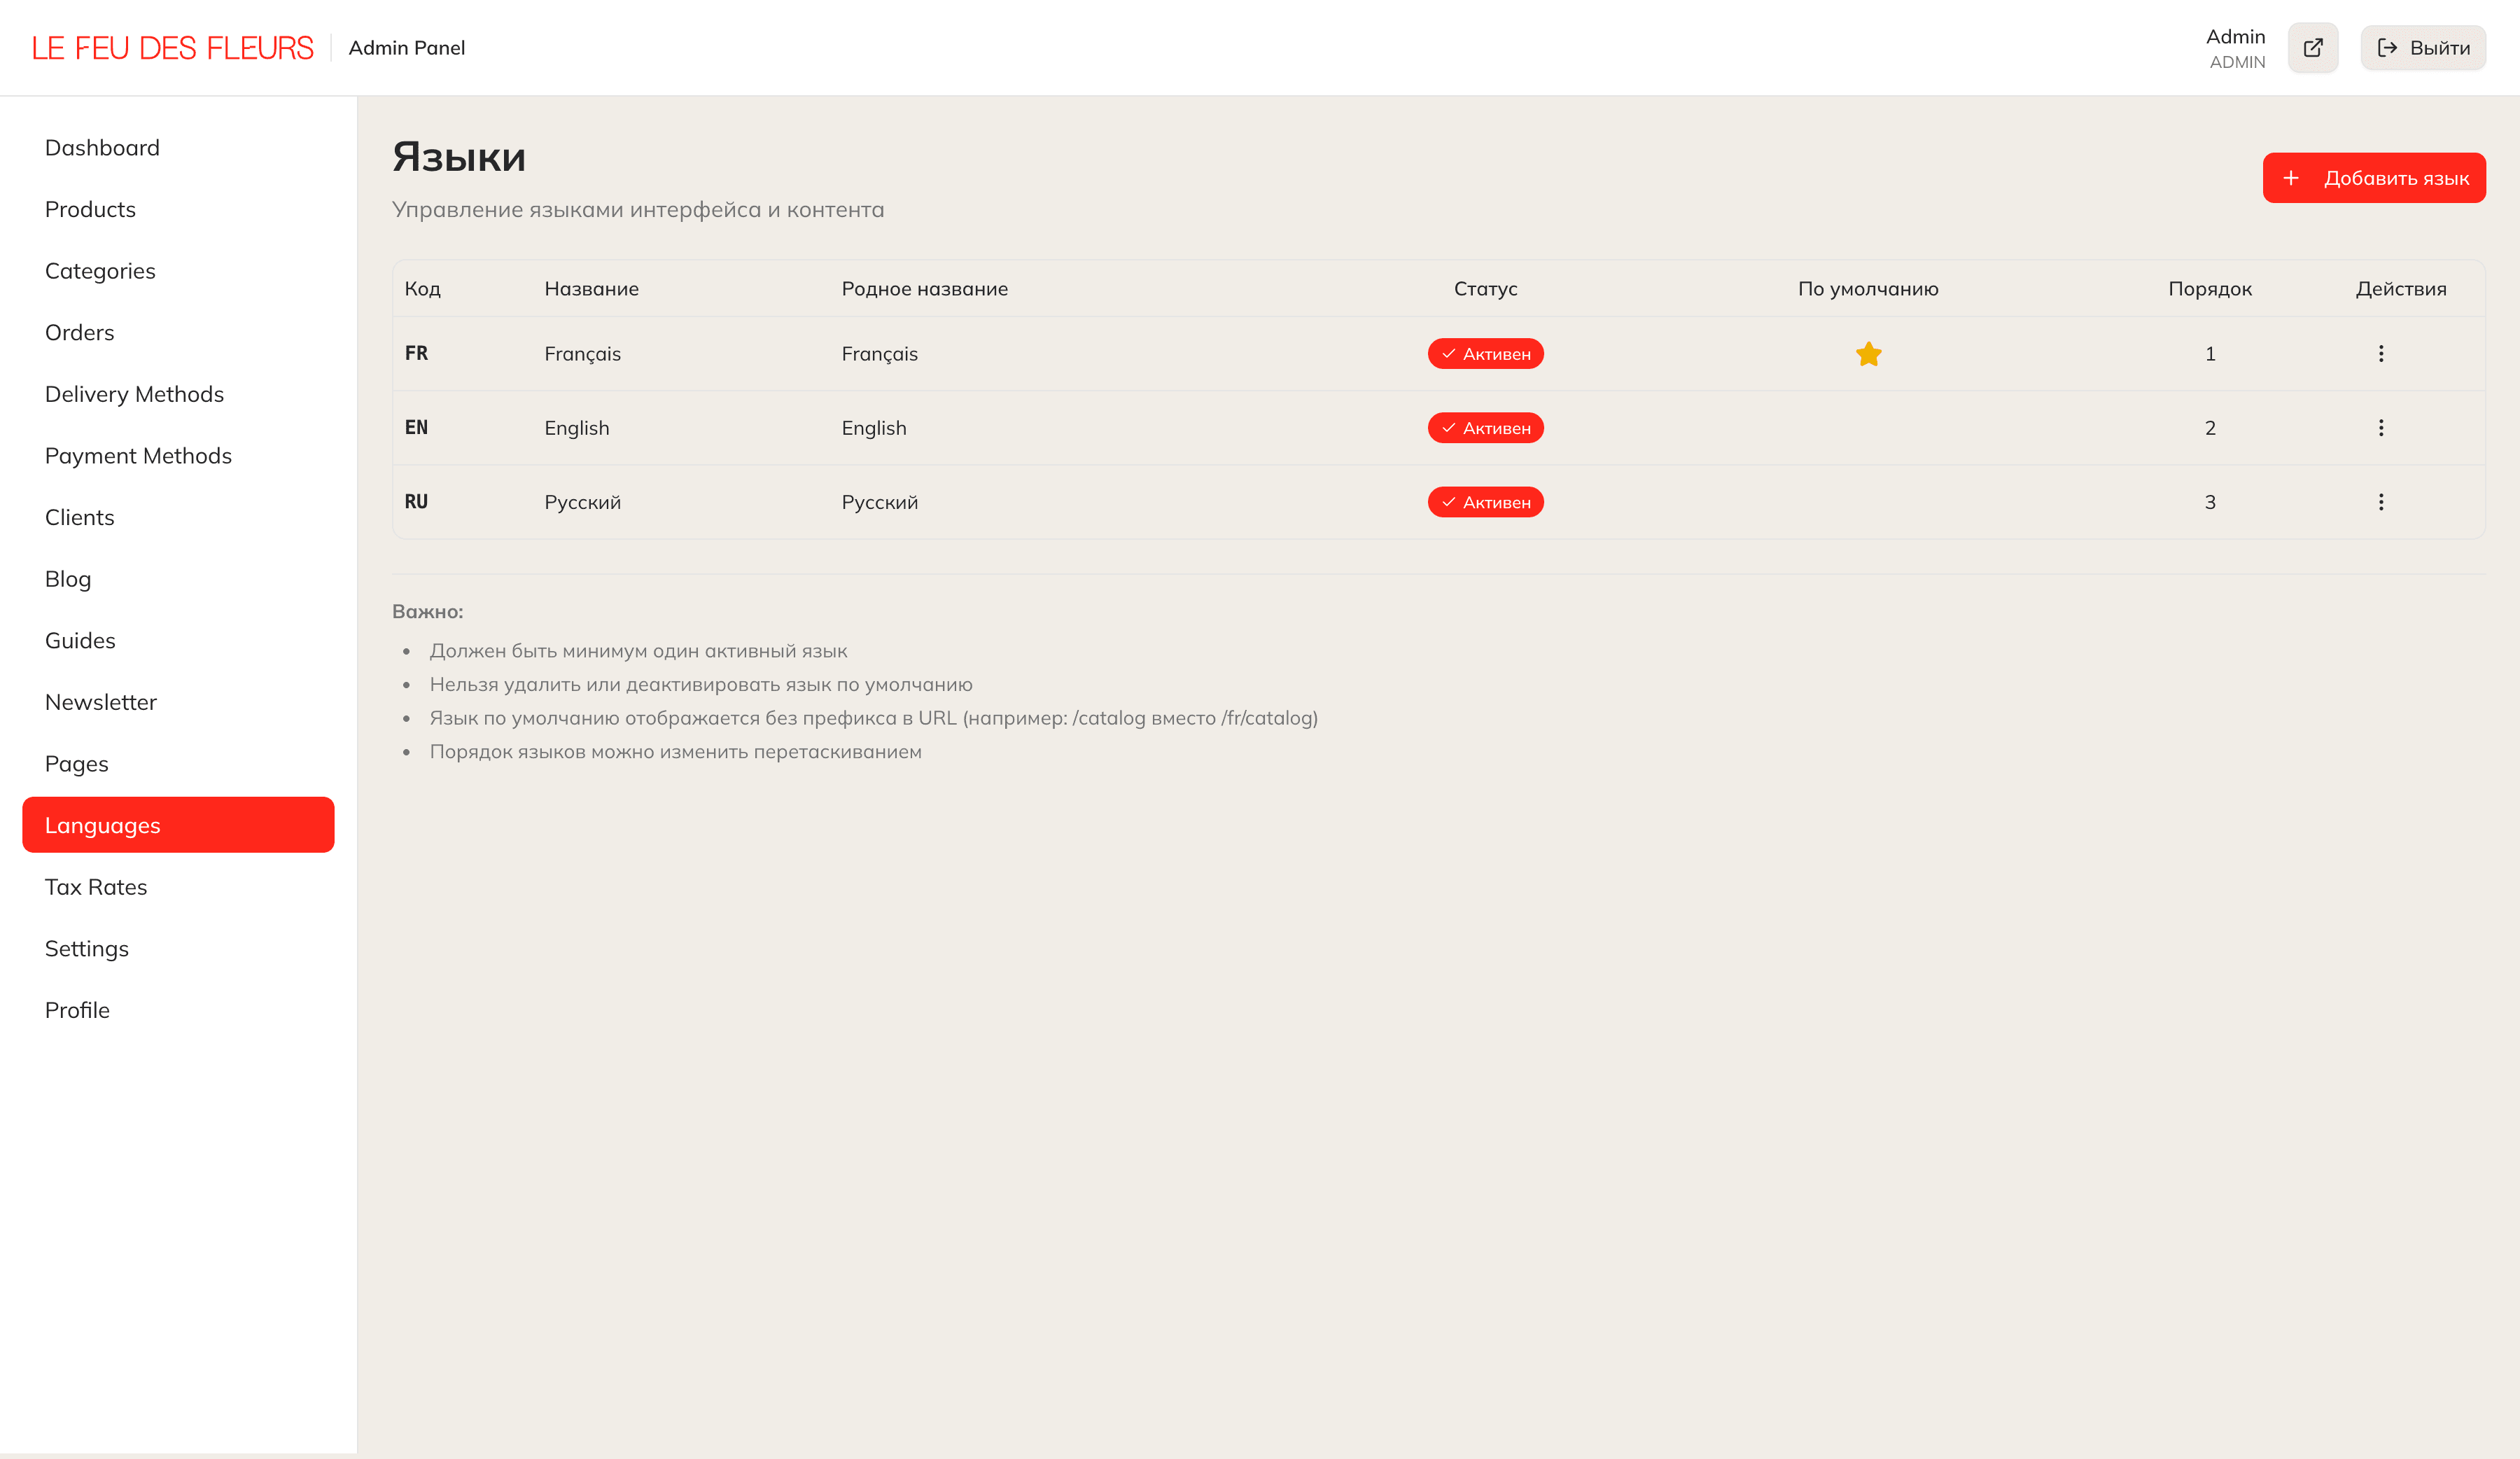
Task: Go to Dashboard in sidebar
Action: 102,148
